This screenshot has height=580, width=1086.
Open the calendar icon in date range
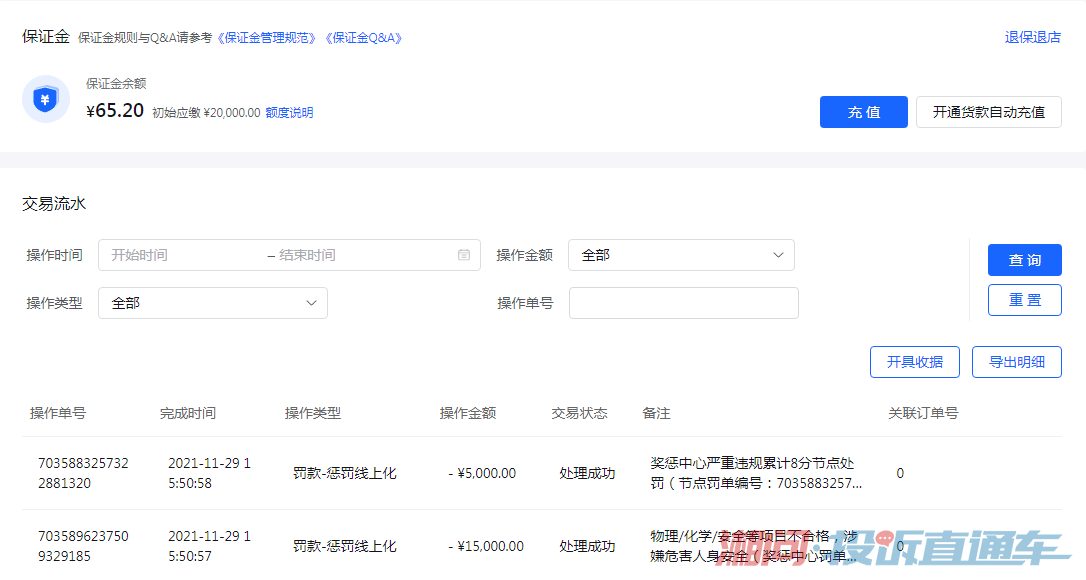click(x=464, y=255)
